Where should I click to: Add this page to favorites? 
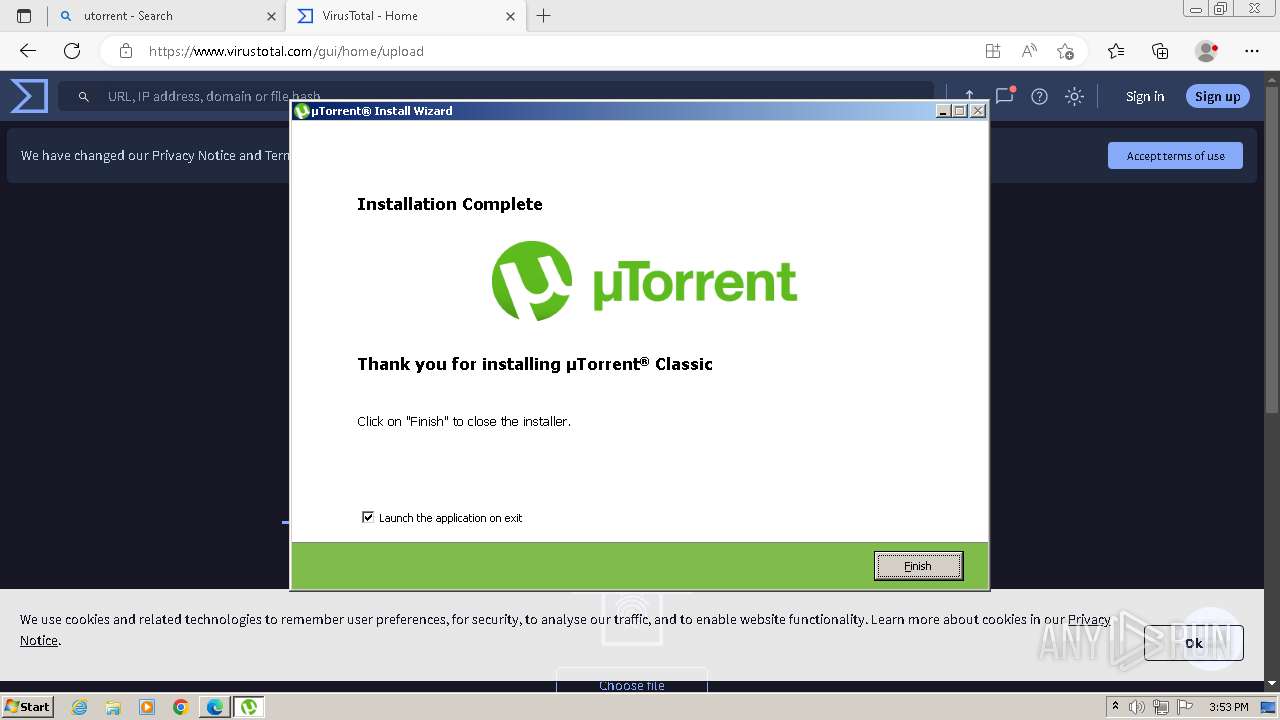1065,51
